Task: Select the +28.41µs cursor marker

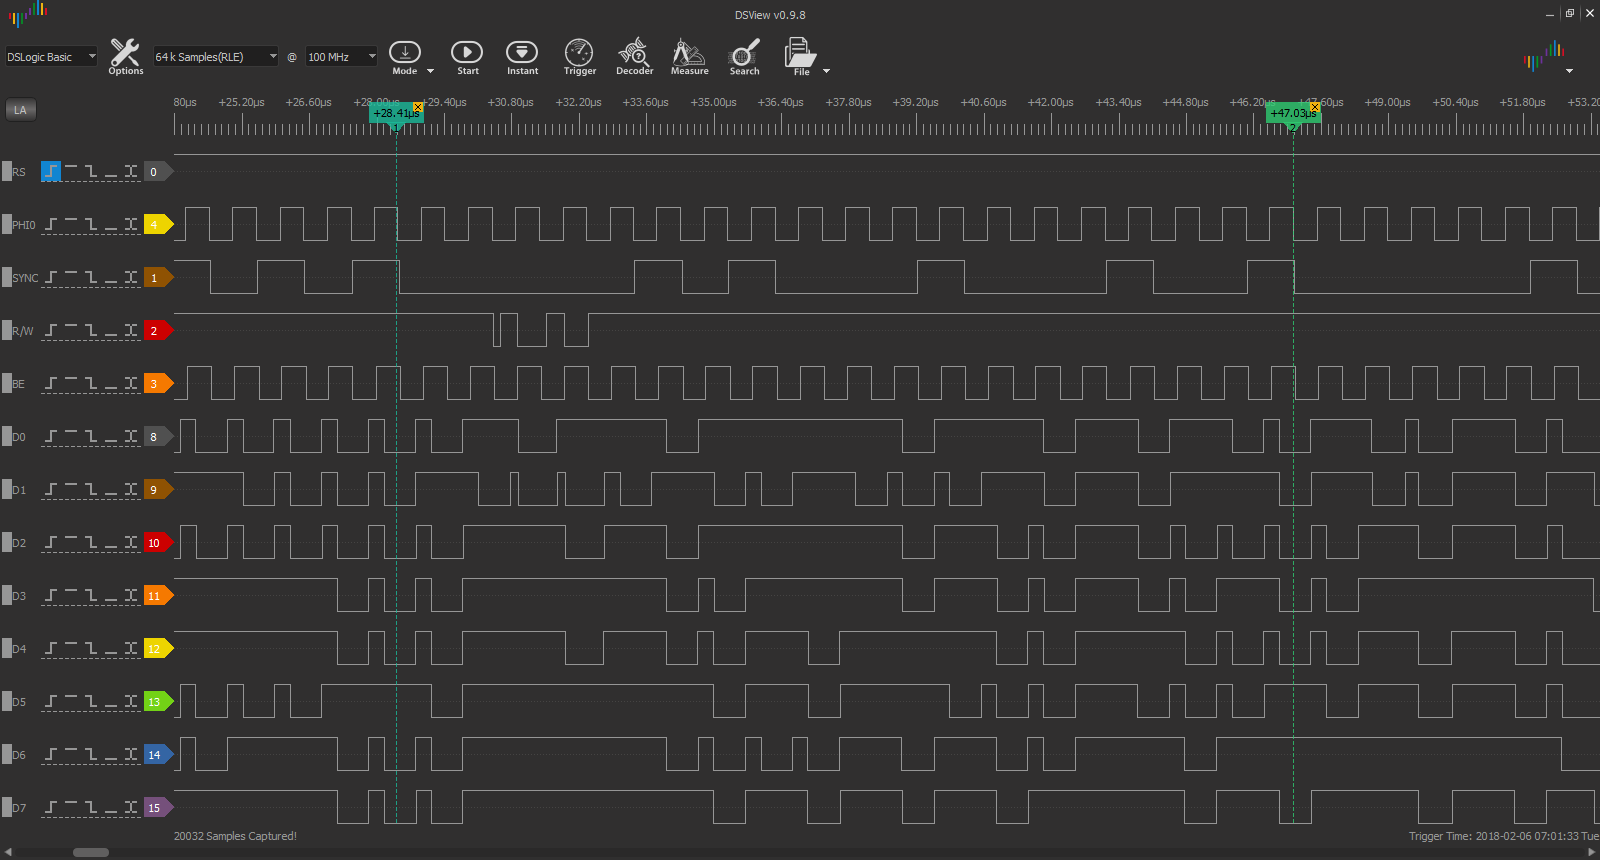Action: pos(394,114)
